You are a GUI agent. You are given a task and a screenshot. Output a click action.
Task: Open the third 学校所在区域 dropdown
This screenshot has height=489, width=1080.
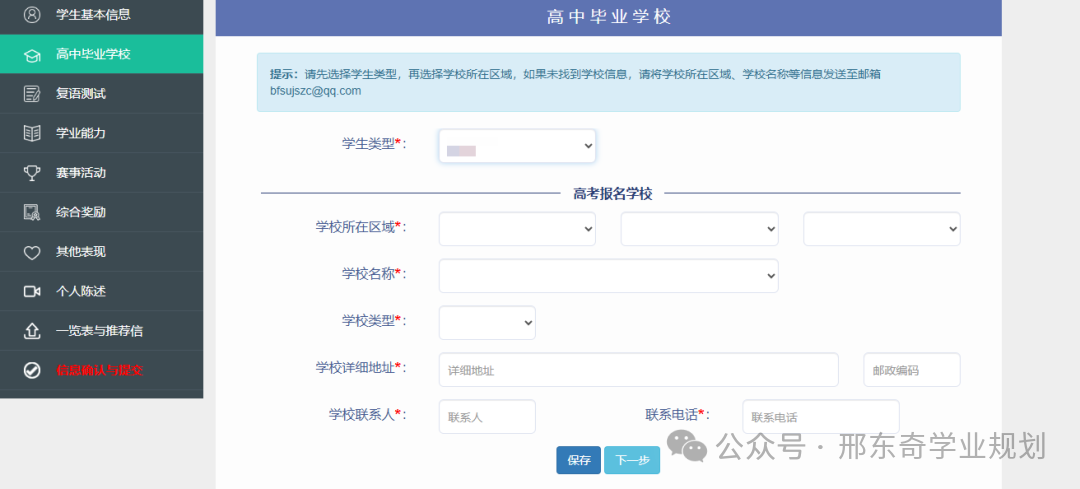[x=881, y=229]
